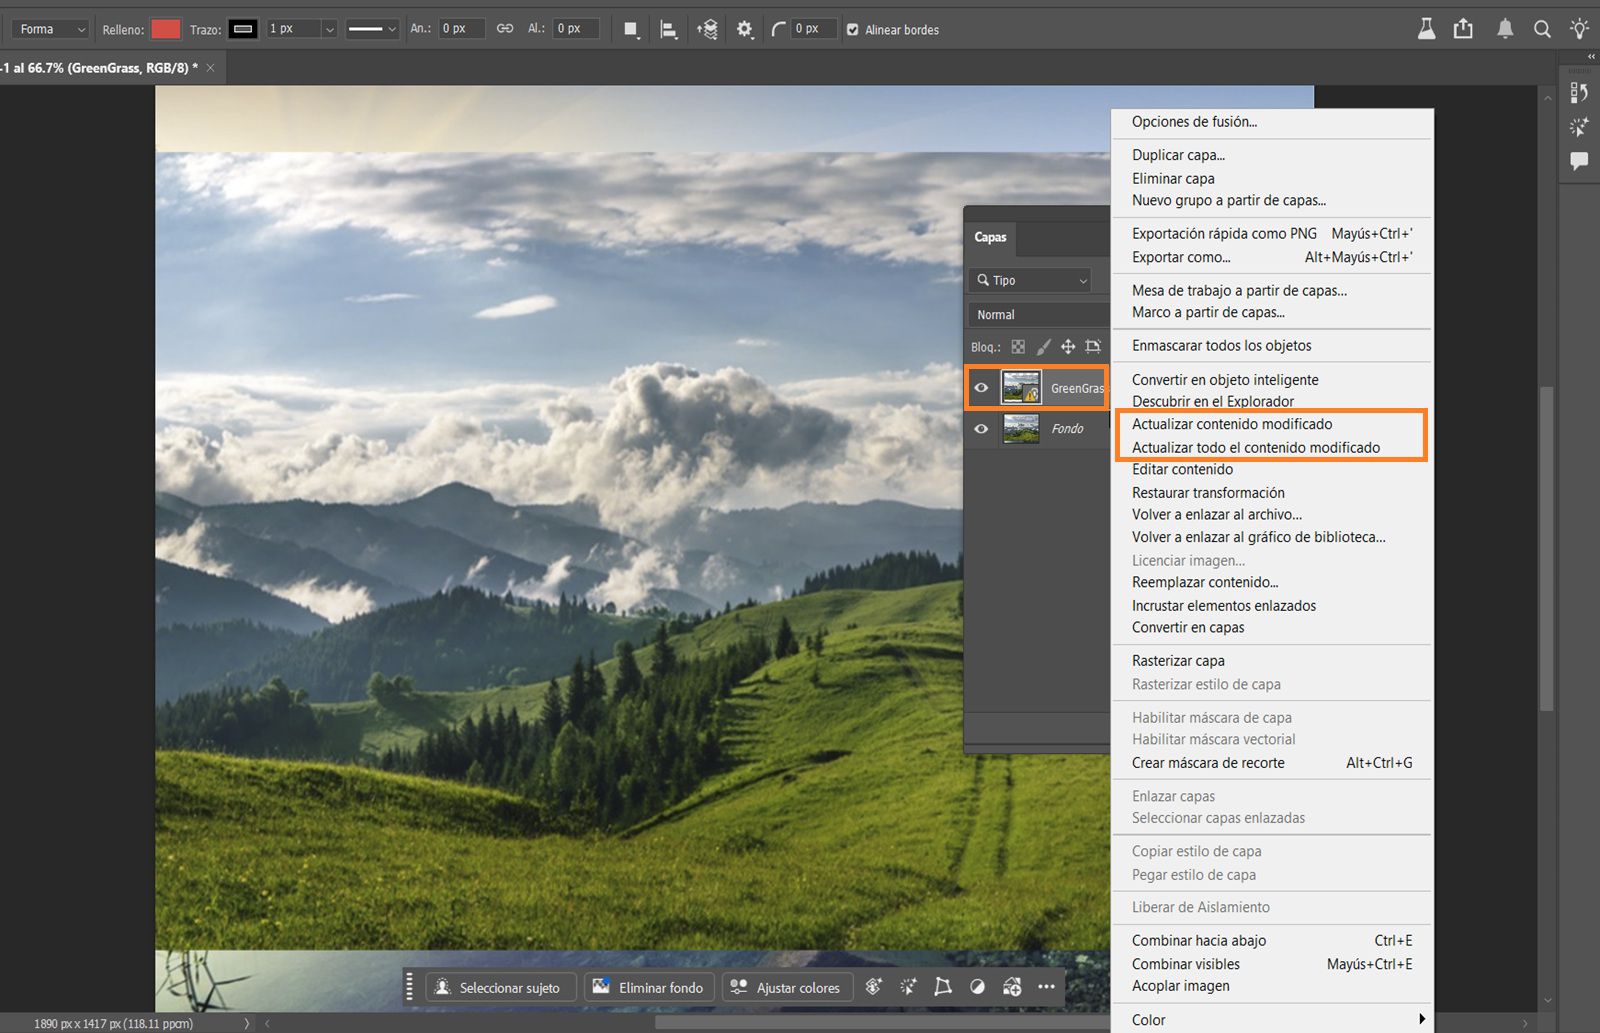Choose Actualizar contenido modificado
The image size is (1600, 1033).
[x=1231, y=424]
